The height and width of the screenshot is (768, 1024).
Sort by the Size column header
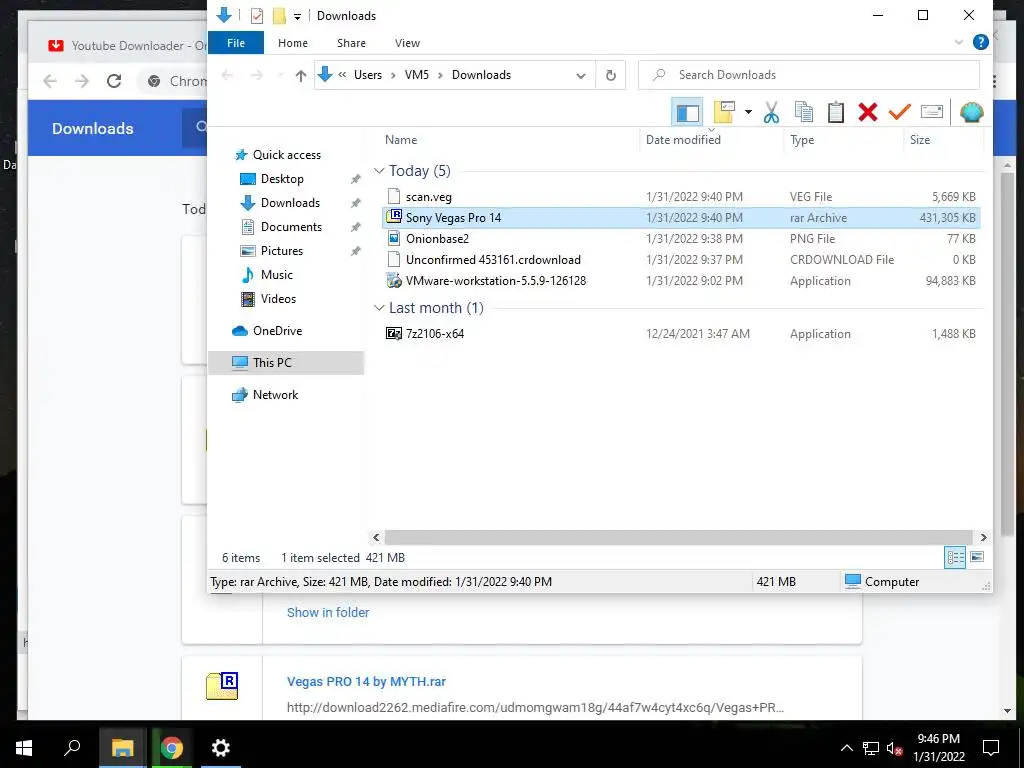pos(920,140)
